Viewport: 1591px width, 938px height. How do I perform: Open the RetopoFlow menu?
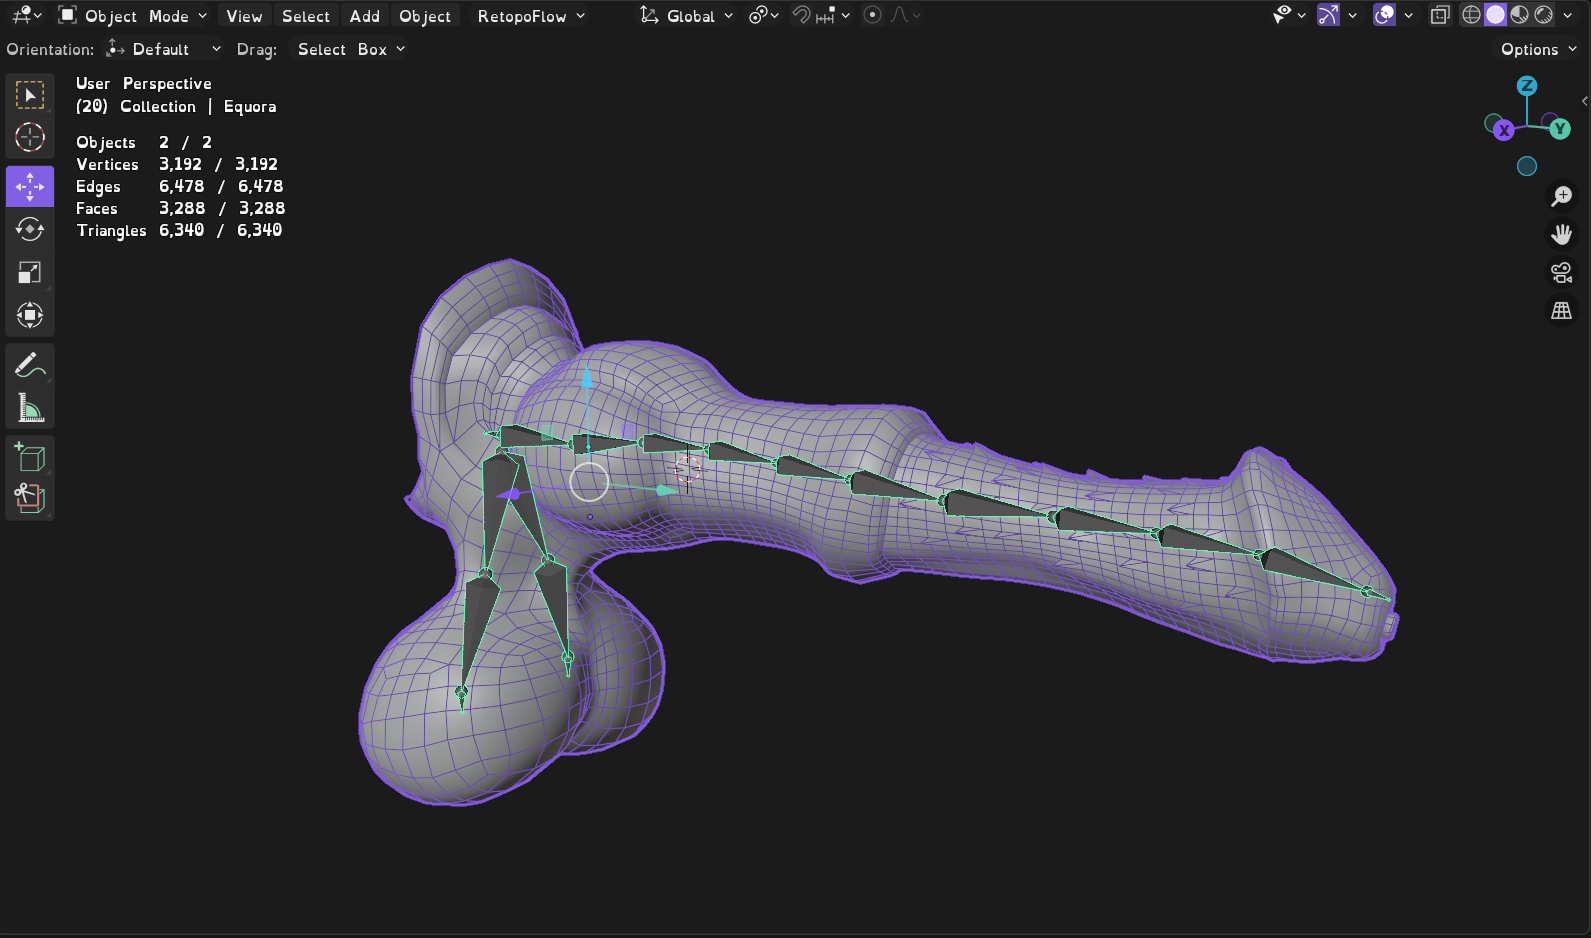coord(531,16)
